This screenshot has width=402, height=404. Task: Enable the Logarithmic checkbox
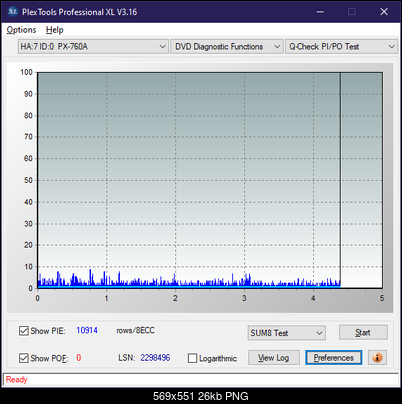click(x=192, y=358)
